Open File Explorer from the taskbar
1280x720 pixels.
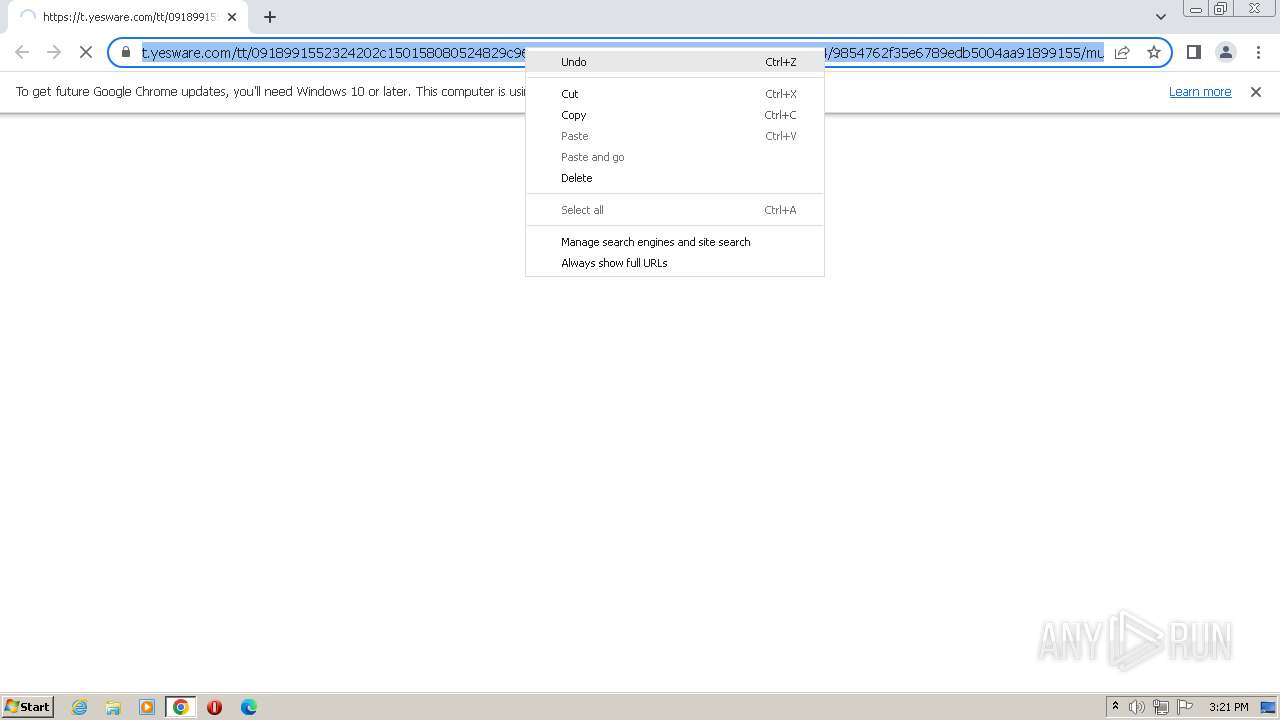[113, 707]
